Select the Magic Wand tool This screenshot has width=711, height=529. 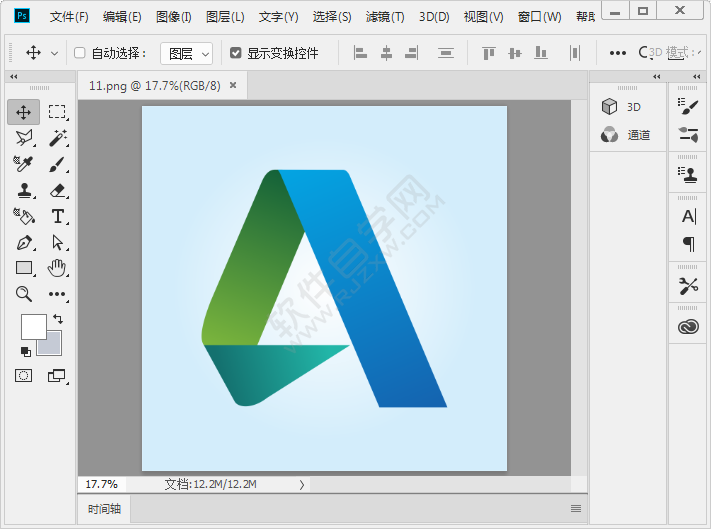[58, 138]
